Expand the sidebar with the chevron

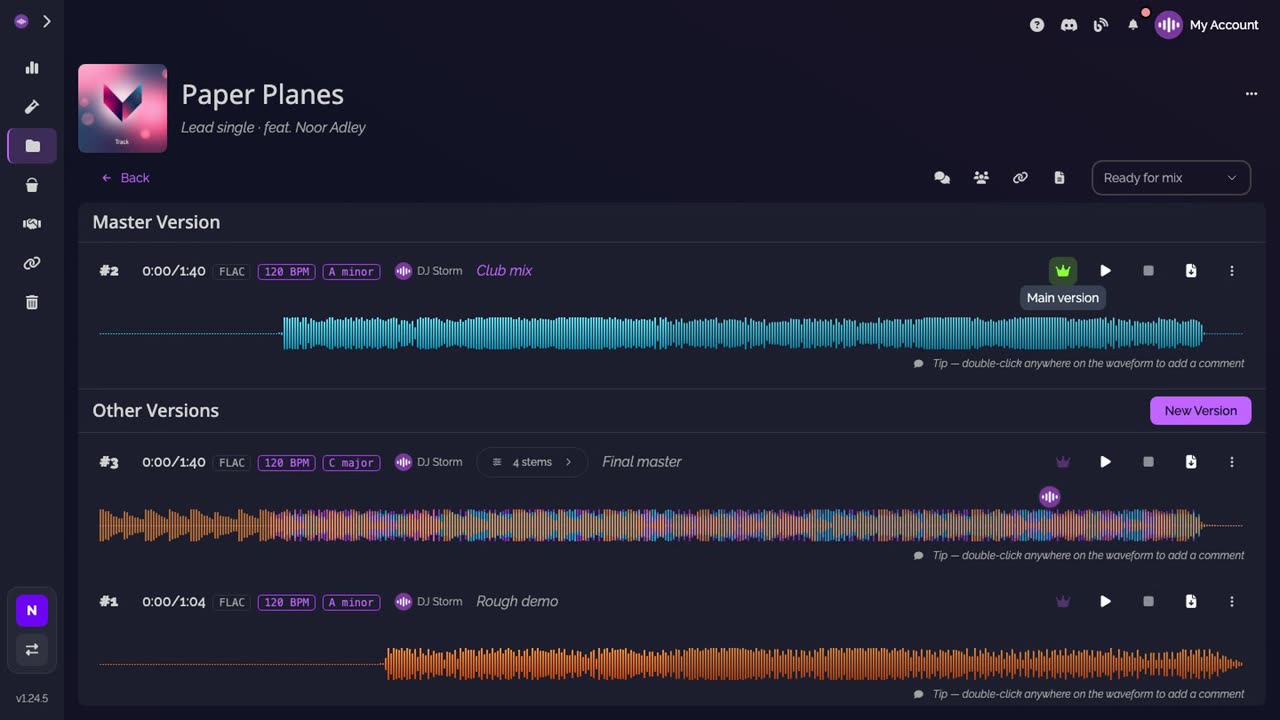[47, 21]
